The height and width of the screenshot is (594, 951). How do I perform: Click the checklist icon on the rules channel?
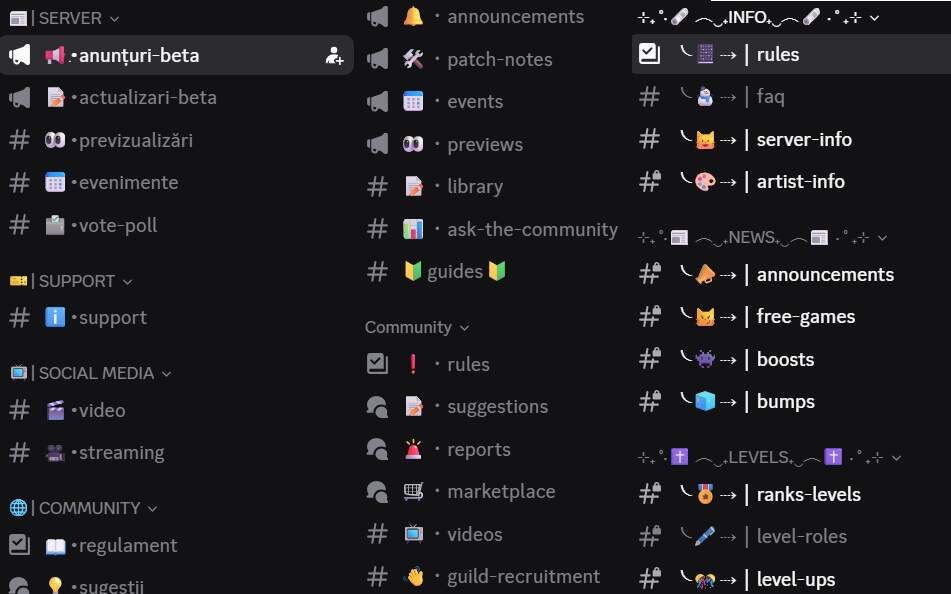click(x=648, y=54)
